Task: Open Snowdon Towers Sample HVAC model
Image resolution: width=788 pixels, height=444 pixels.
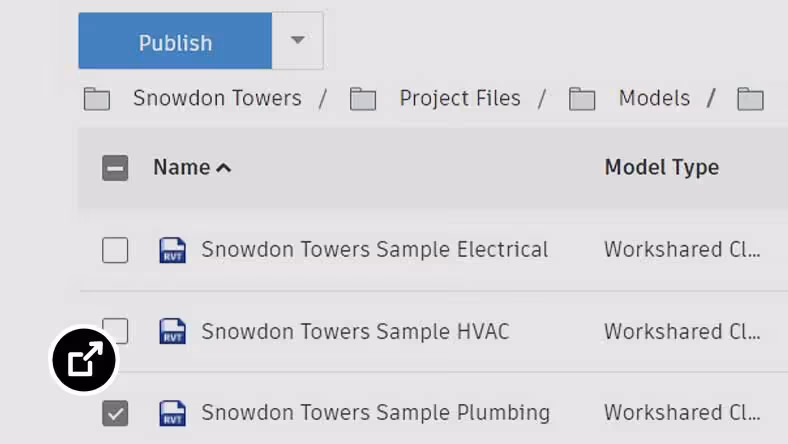Action: click(x=355, y=331)
